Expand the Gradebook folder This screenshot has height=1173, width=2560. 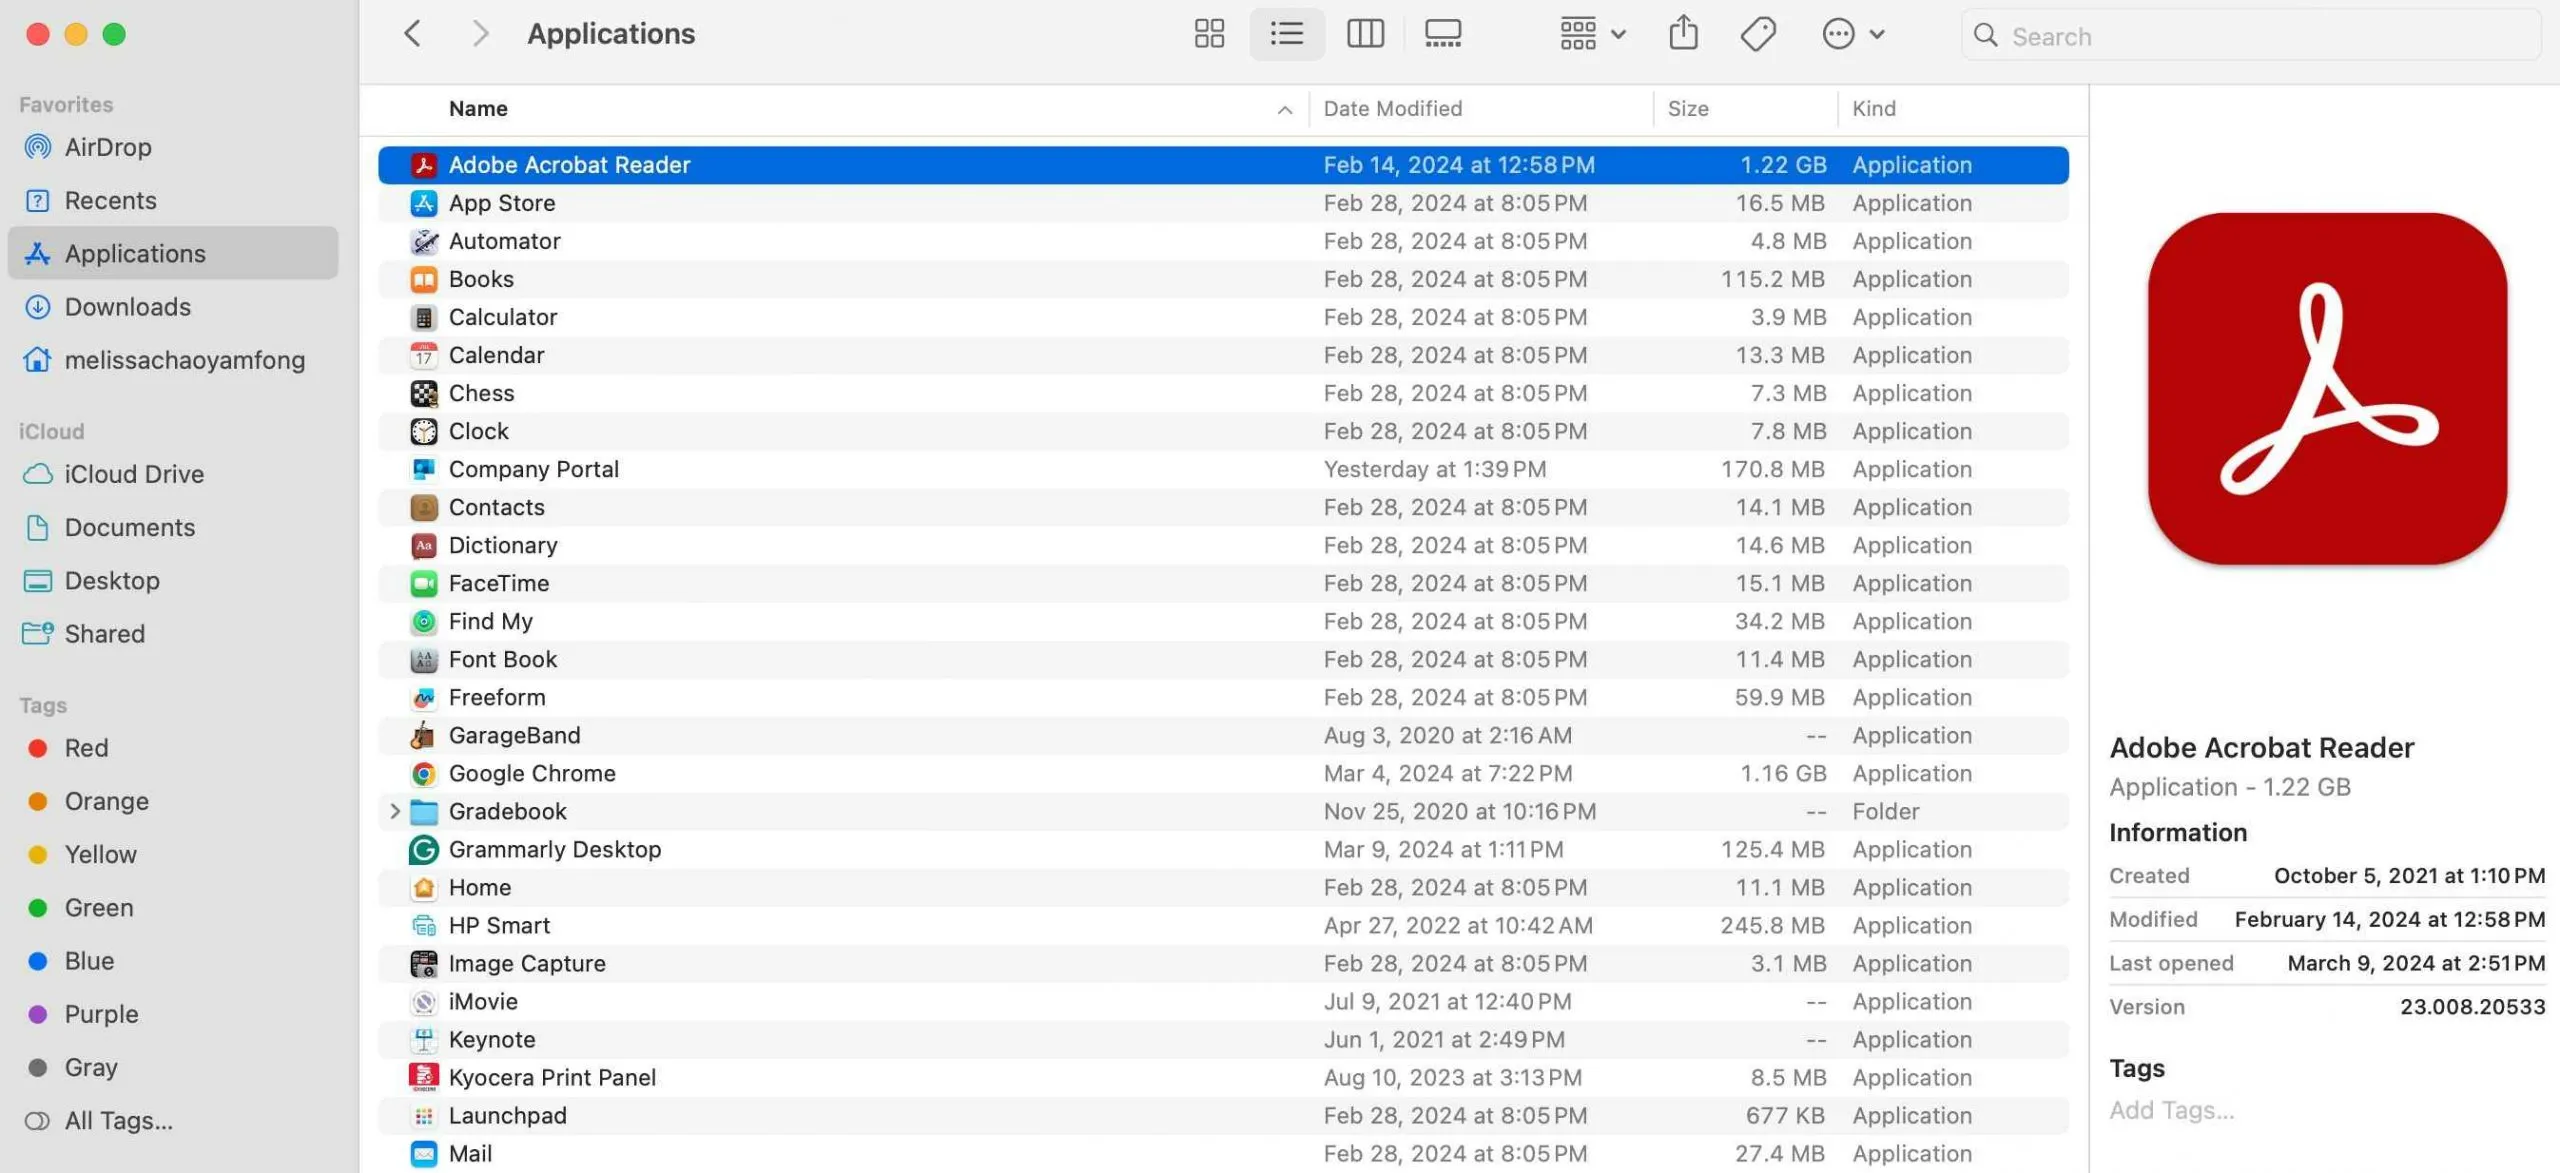pyautogui.click(x=393, y=811)
